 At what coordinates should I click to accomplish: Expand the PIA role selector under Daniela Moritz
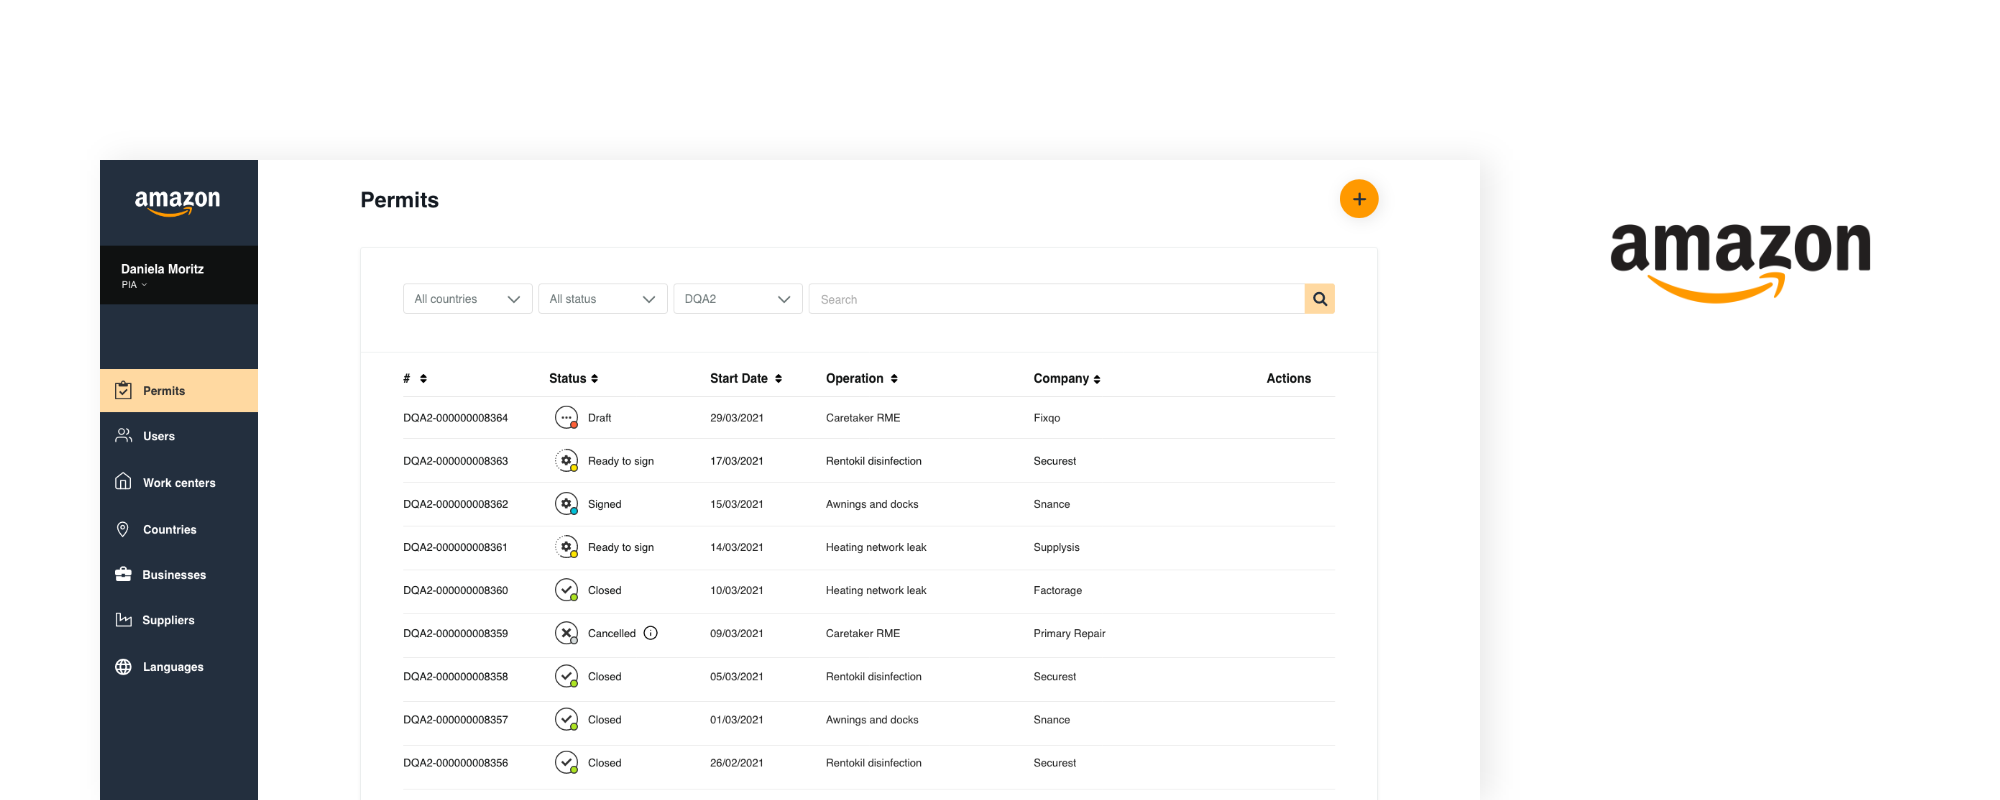pos(134,285)
